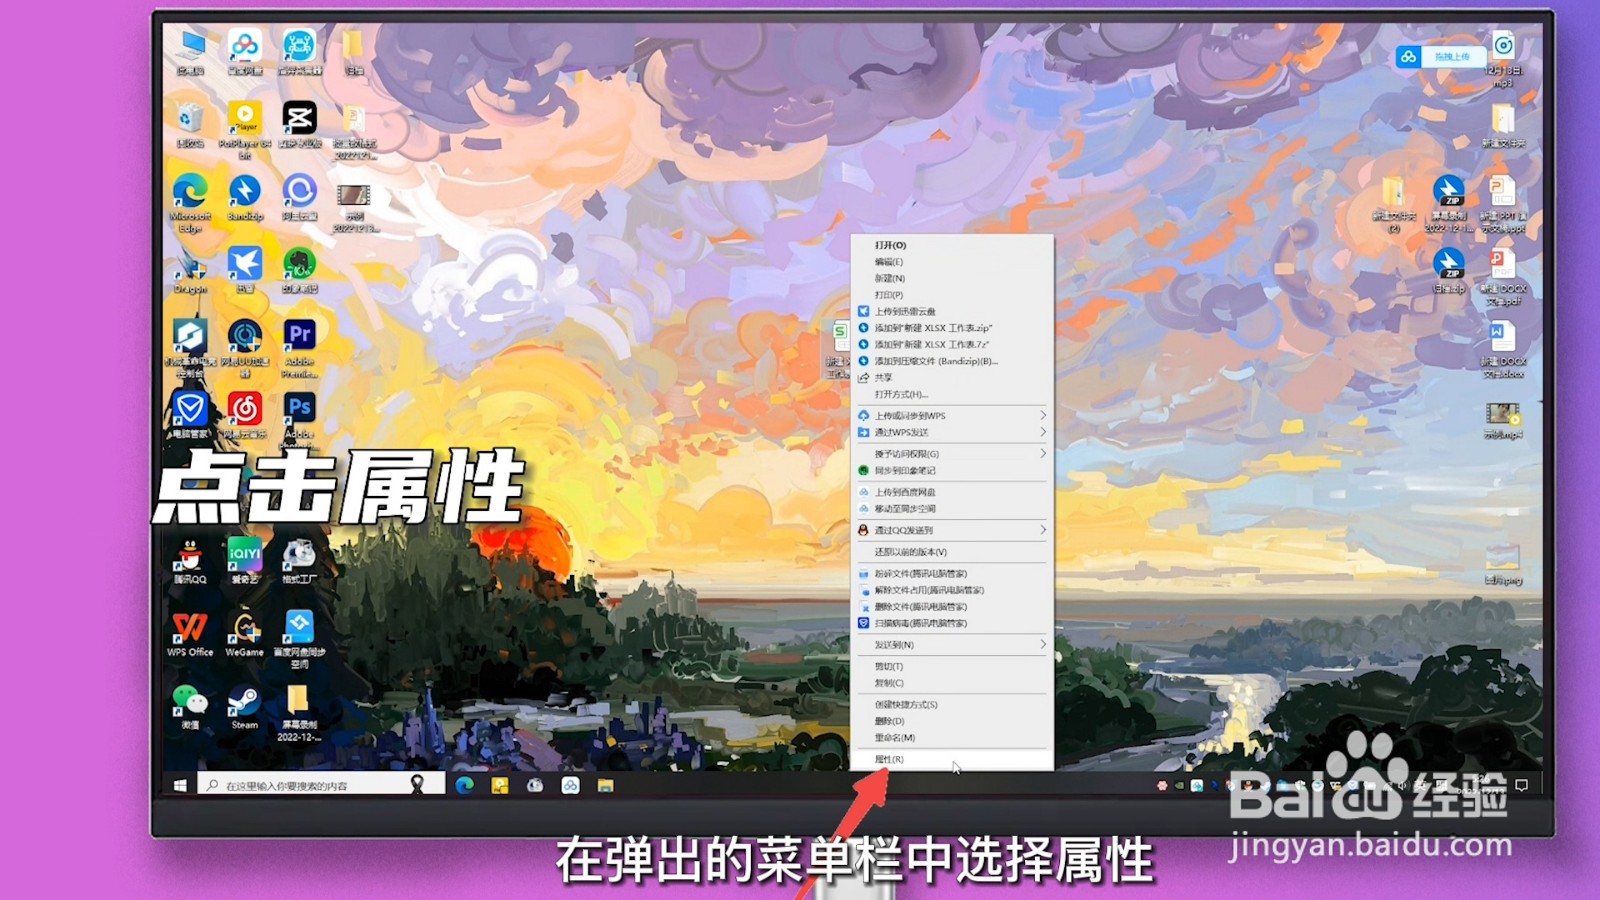This screenshot has width=1600, height=900.
Task: Open the 格式工厂 shortcut
Action: pyautogui.click(x=299, y=561)
